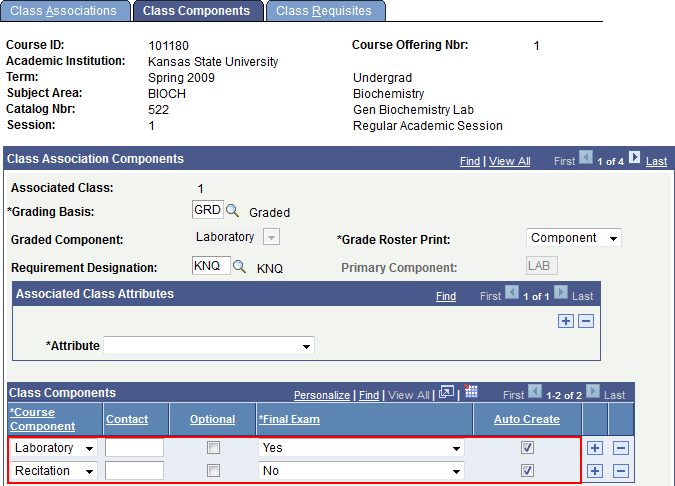
Task: Select the Course ID value 101180
Action: point(168,46)
